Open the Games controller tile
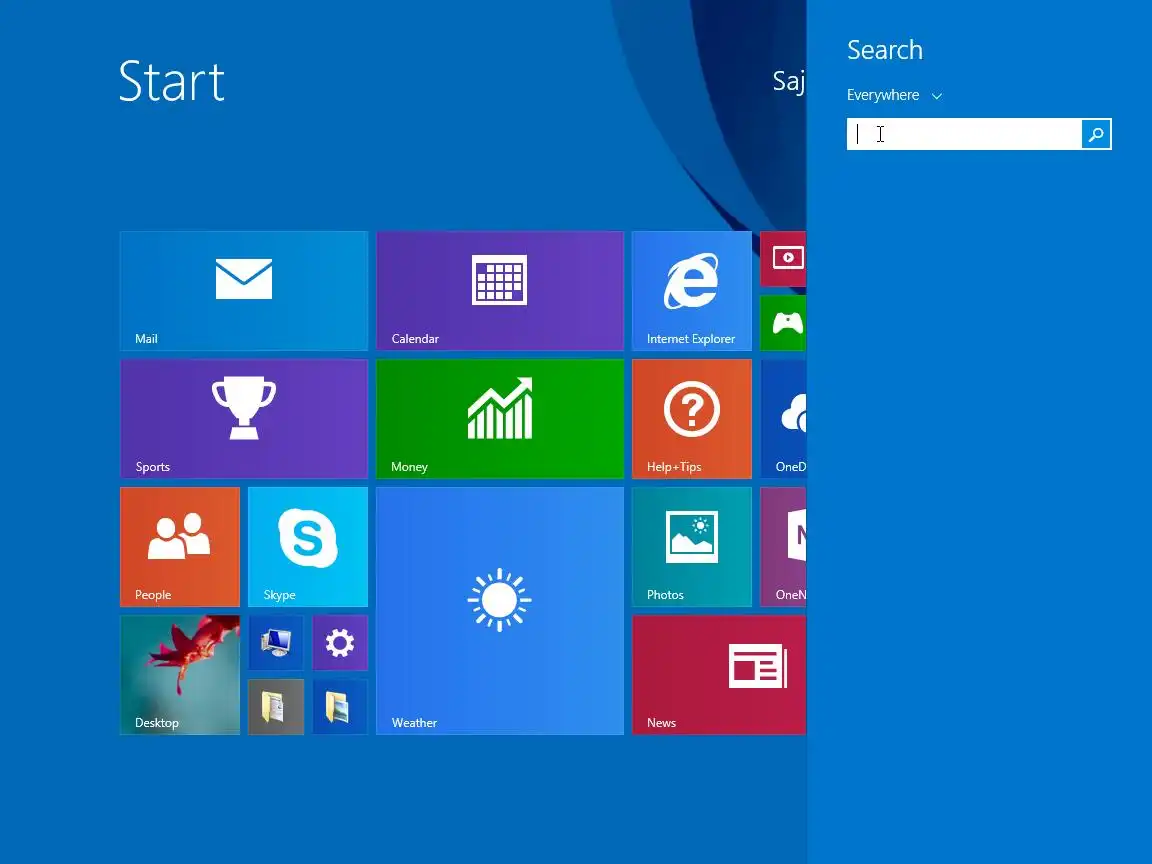 783,323
